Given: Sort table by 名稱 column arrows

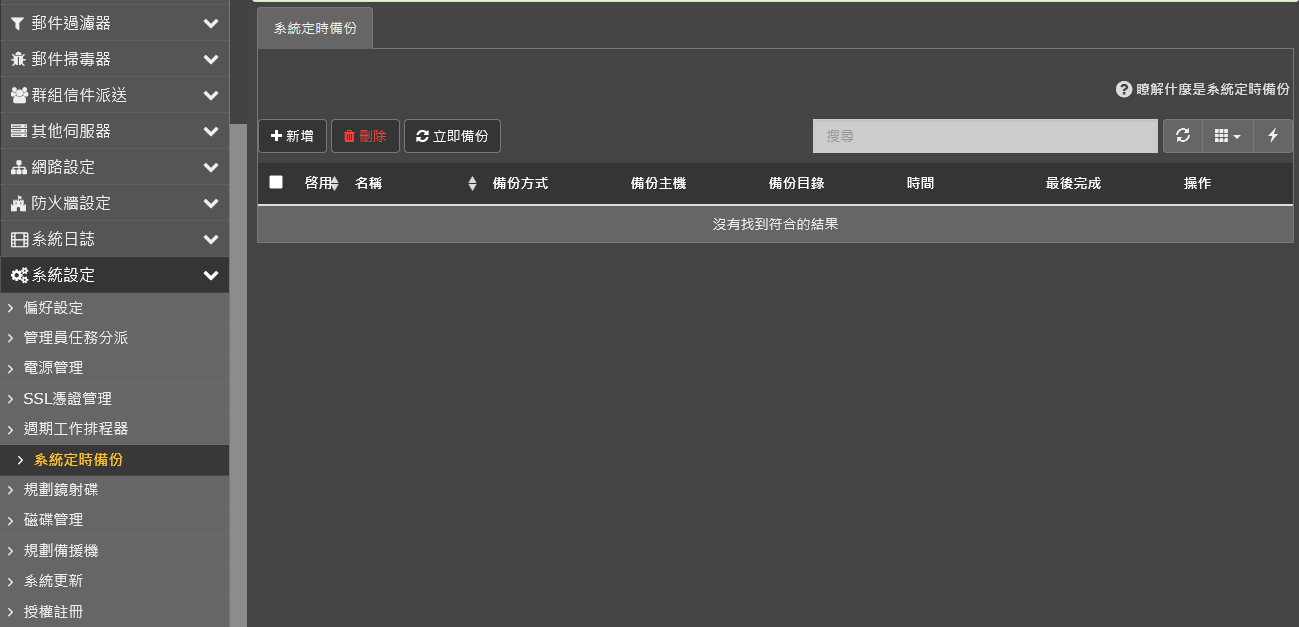Looking at the screenshot, I should 472,184.
